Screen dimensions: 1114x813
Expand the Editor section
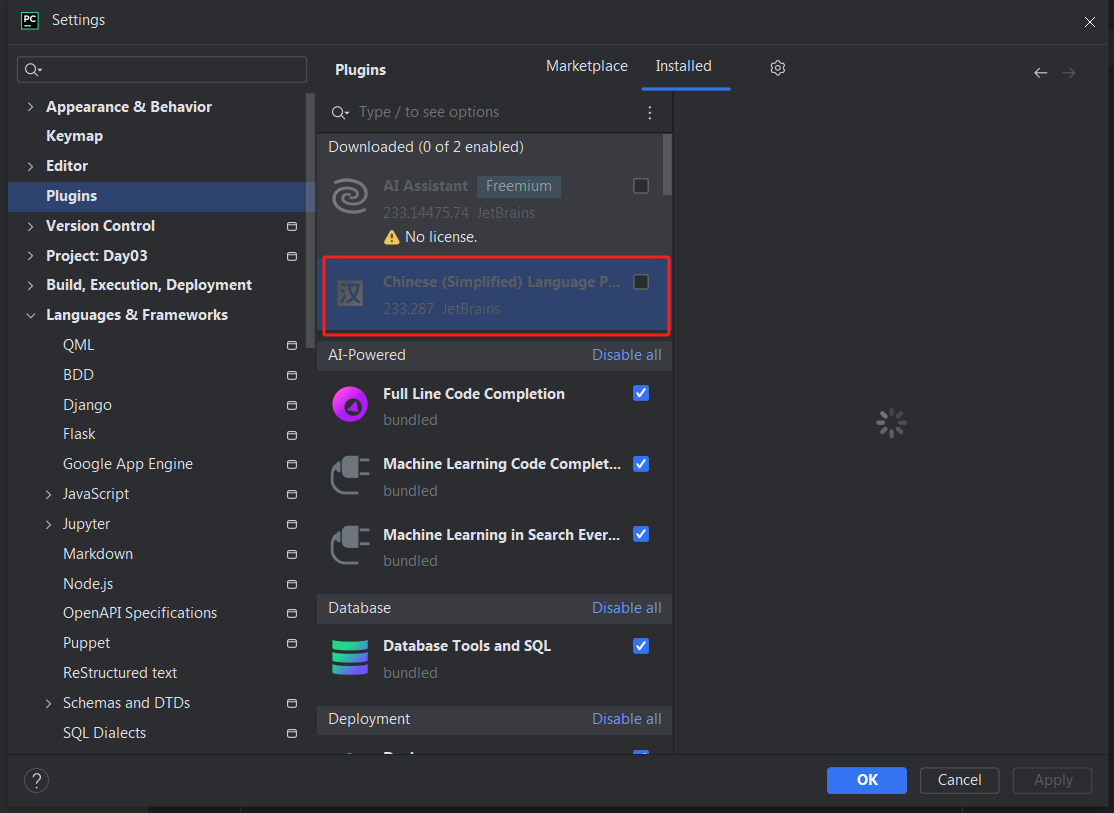click(30, 166)
